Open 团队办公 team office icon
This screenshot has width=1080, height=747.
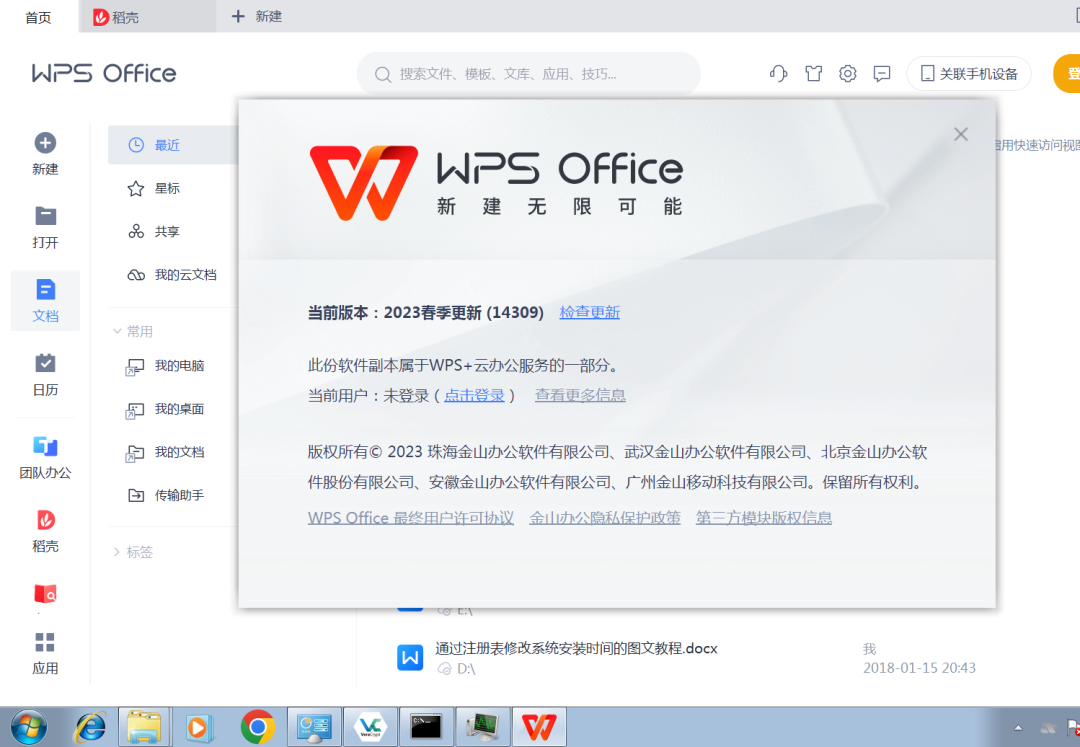(45, 446)
